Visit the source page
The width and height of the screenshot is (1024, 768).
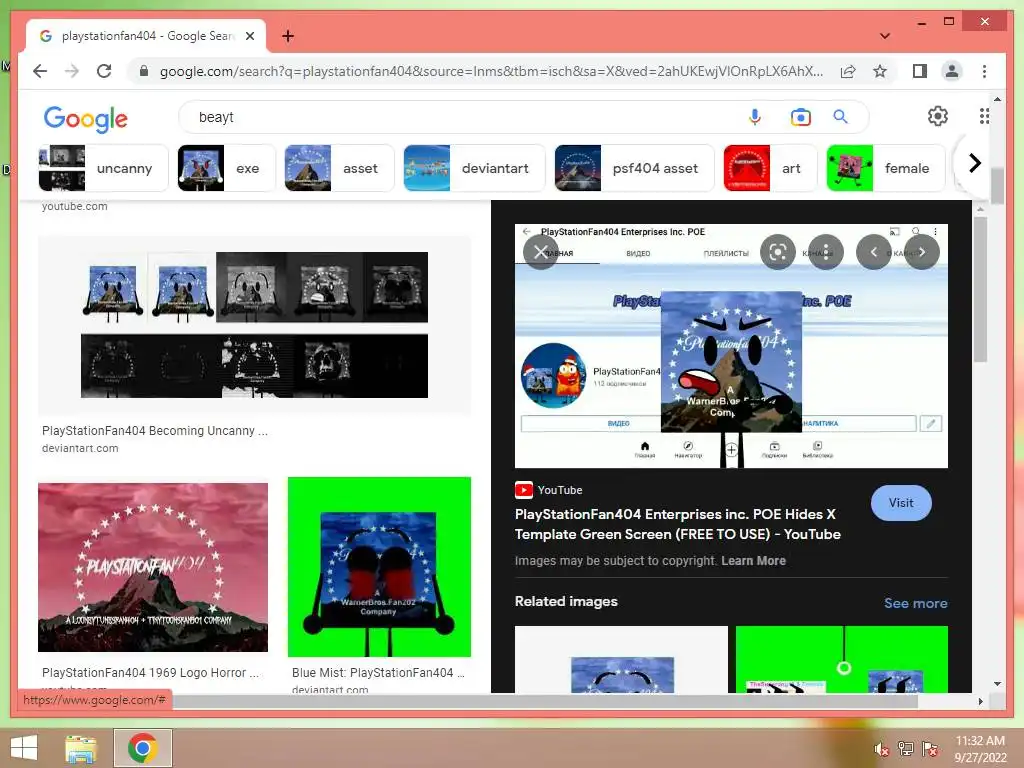[901, 503]
